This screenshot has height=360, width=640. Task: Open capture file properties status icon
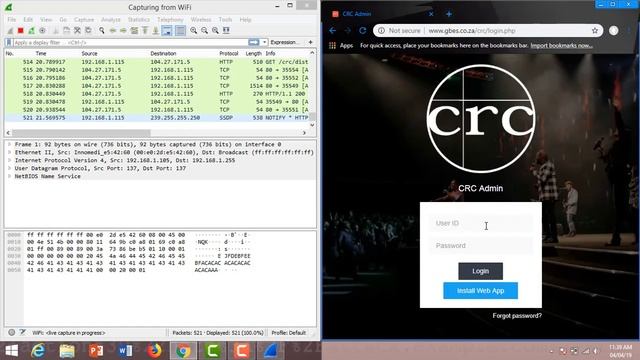[x=22, y=333]
